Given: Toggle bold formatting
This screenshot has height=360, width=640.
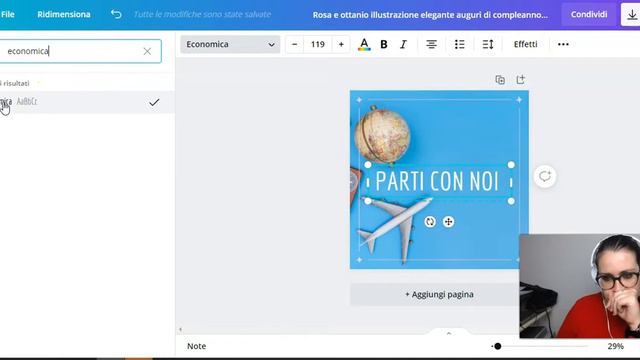Looking at the screenshot, I should pos(384,44).
